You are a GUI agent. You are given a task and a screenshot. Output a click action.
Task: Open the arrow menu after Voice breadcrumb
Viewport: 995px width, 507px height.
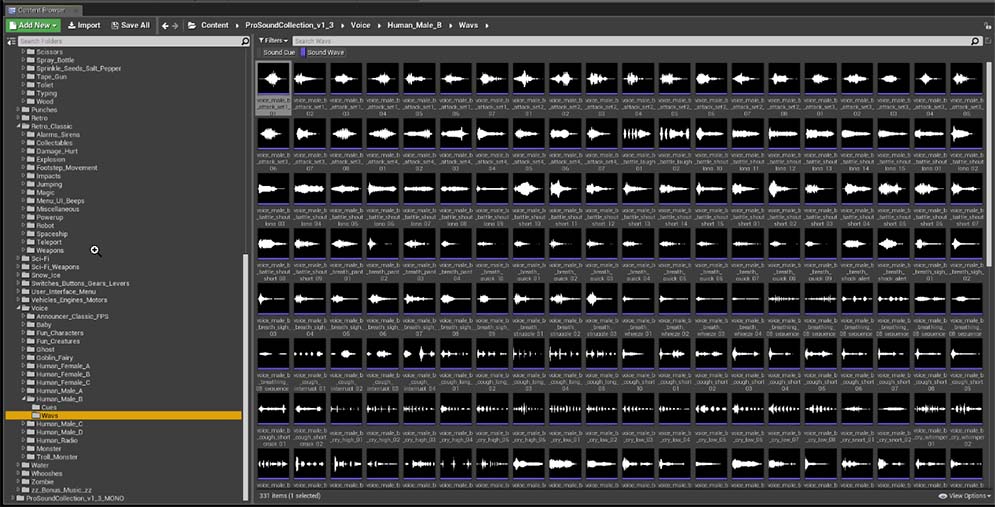coord(379,26)
